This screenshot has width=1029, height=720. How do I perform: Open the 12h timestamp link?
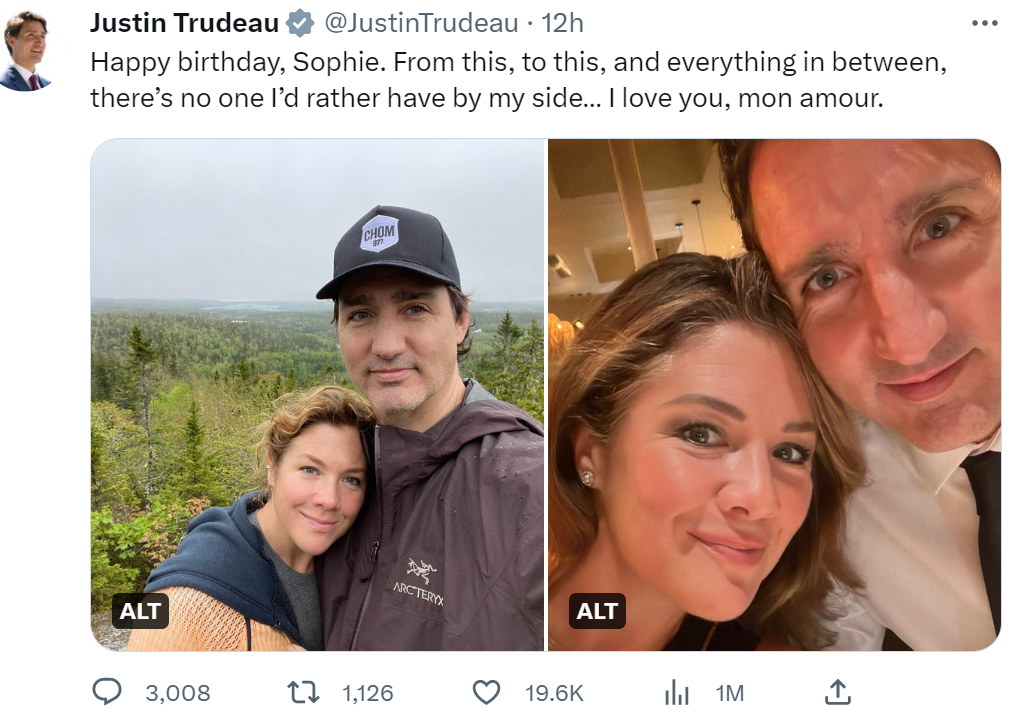point(562,23)
